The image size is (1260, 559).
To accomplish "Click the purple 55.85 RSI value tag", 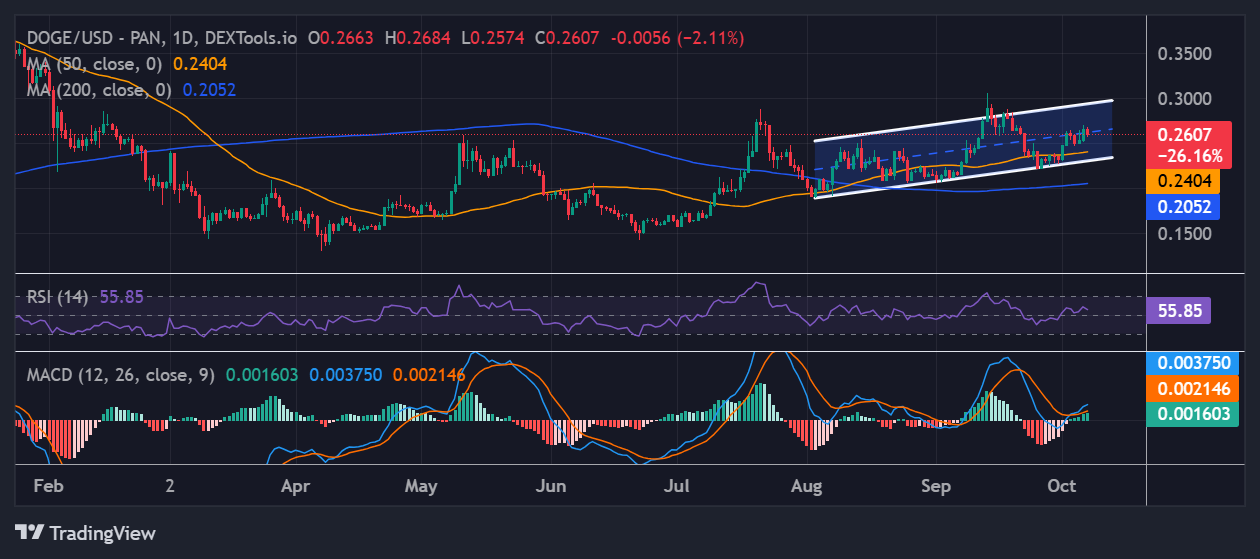I will 1181,311.
